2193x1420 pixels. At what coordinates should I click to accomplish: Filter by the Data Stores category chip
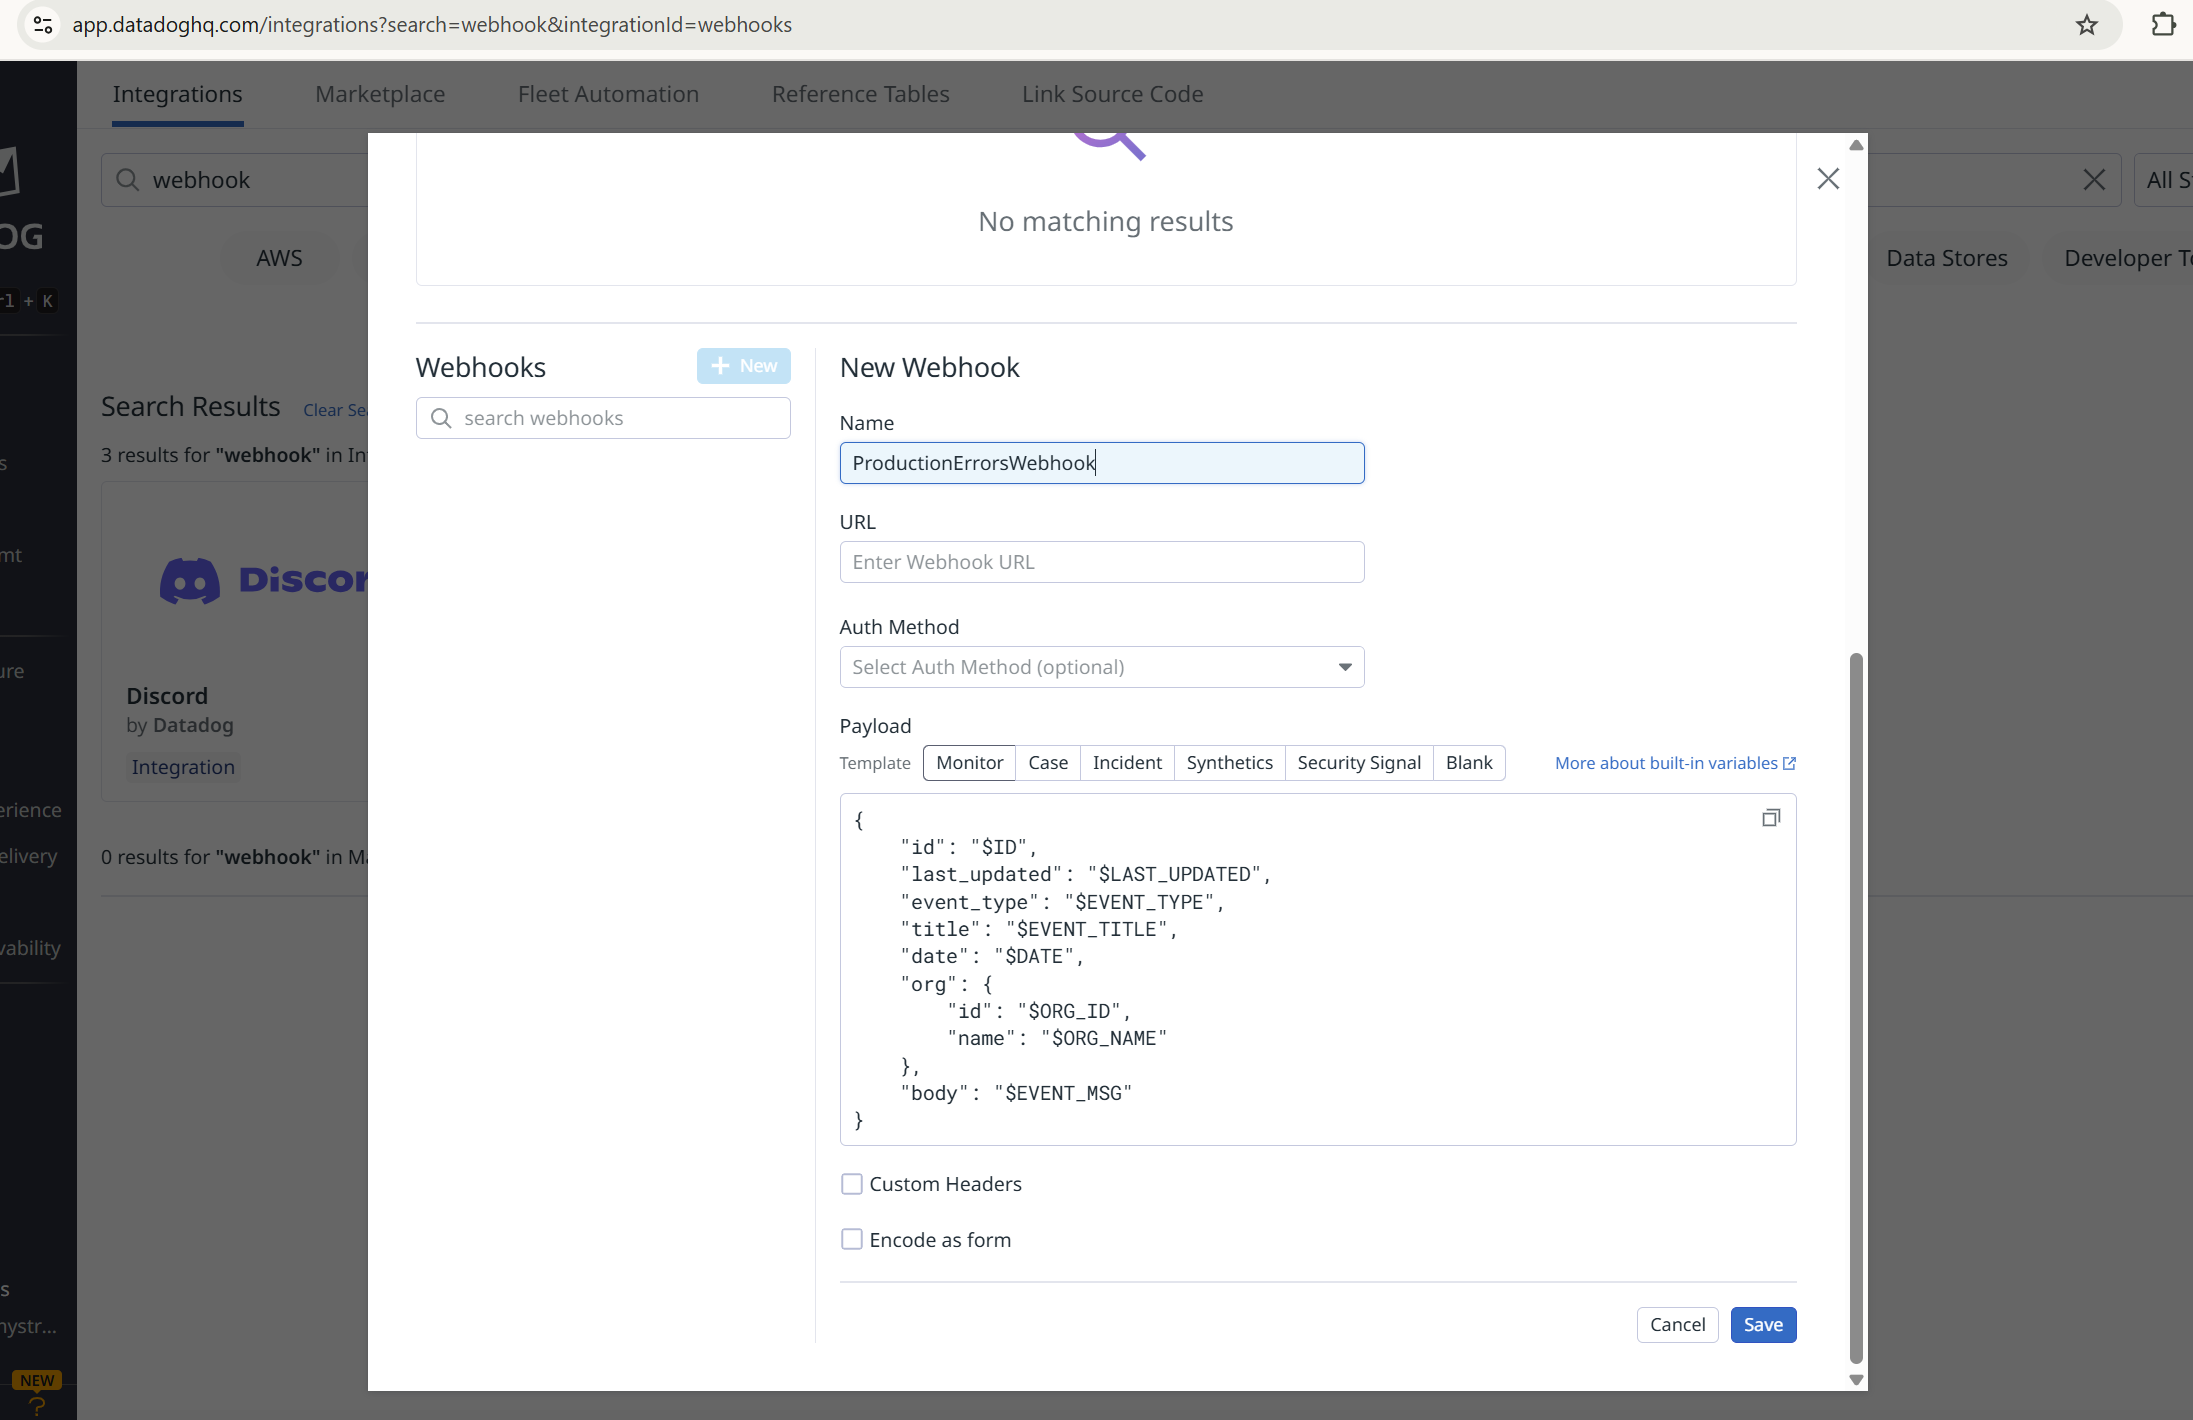click(x=1947, y=258)
